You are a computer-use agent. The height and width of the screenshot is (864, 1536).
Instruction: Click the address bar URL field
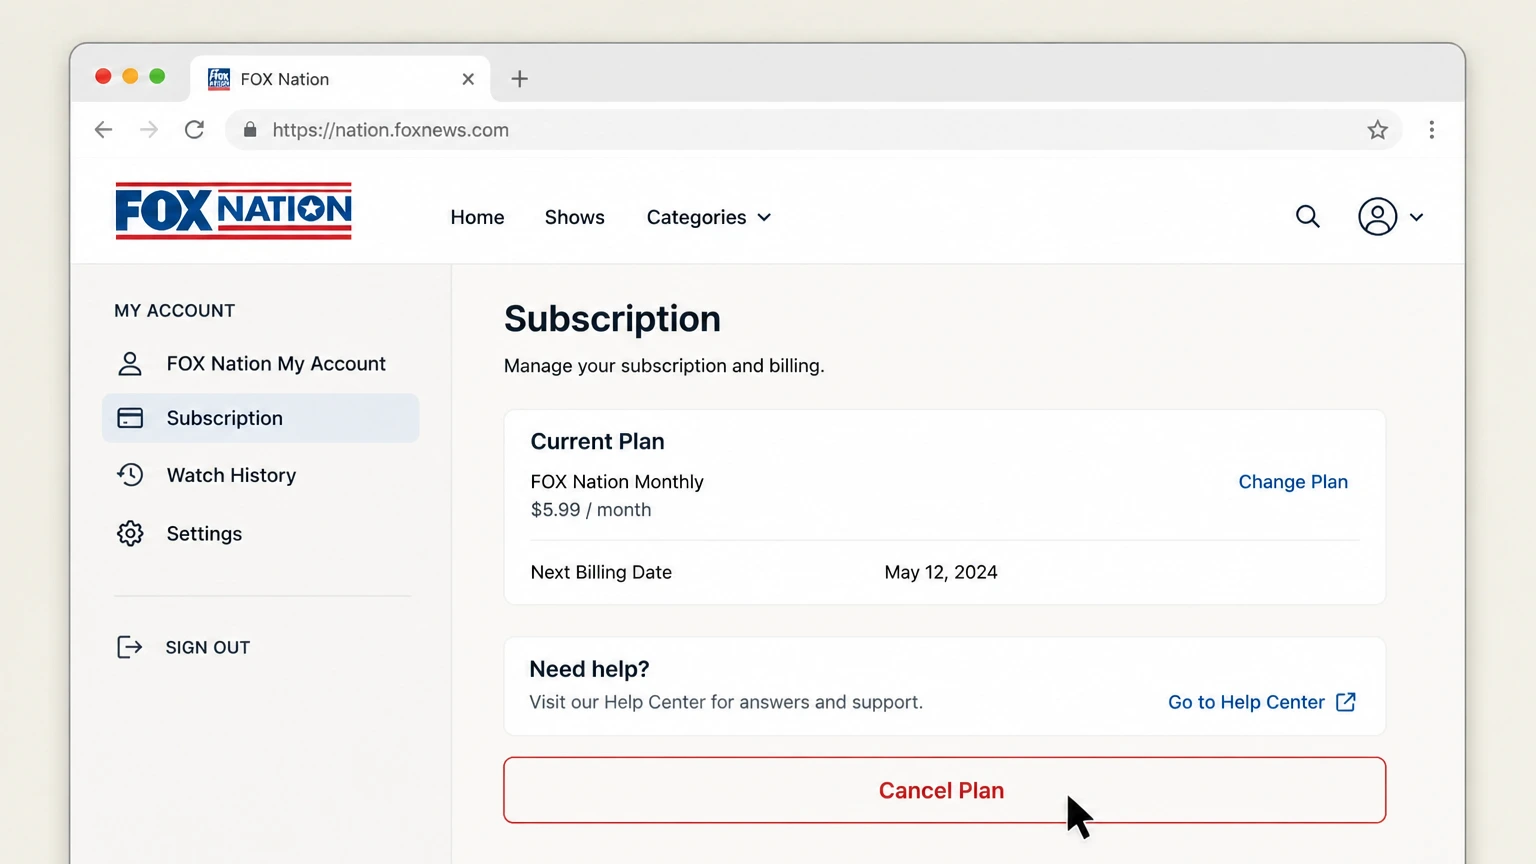[x=812, y=130]
